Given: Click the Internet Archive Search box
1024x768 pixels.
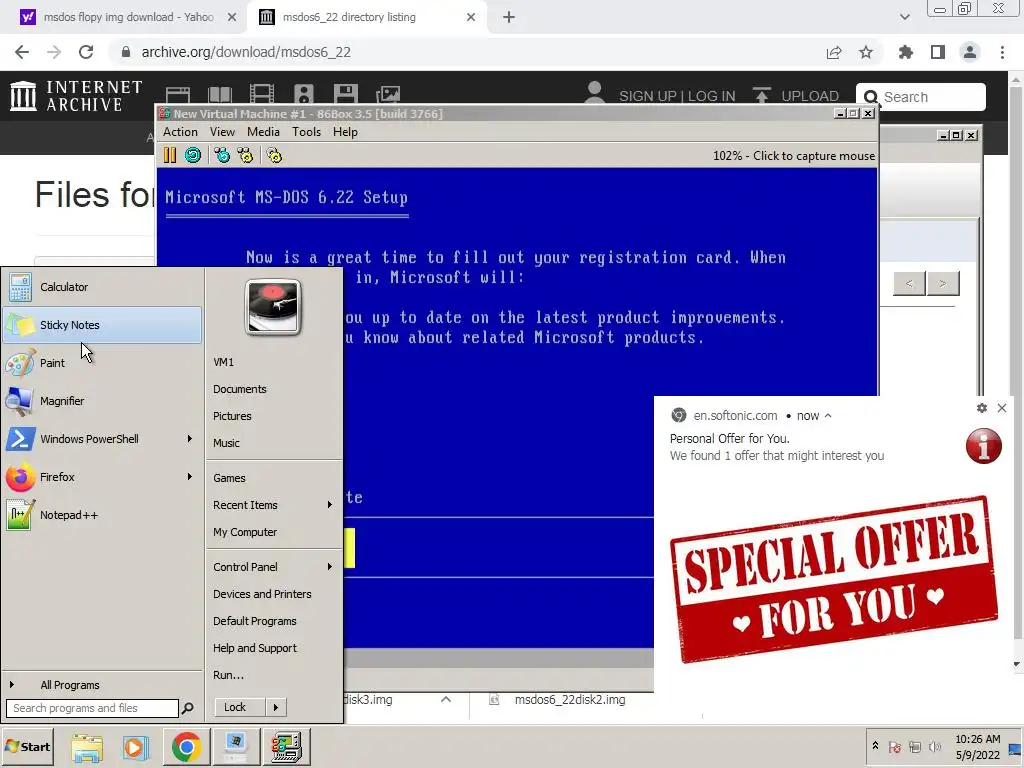Looking at the screenshot, I should coord(921,97).
